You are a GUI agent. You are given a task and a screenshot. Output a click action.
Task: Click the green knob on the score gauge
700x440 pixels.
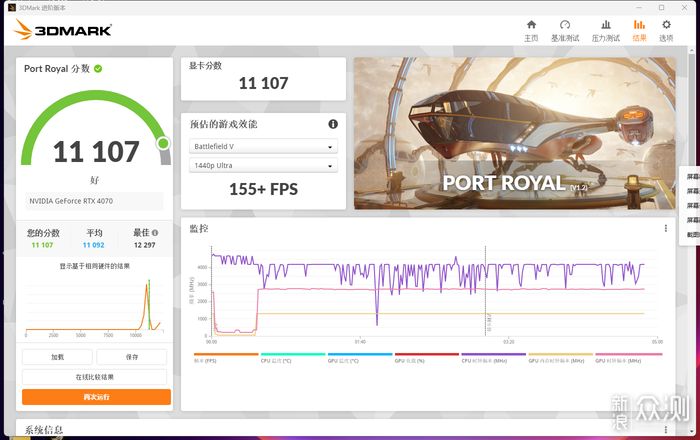coord(163,143)
